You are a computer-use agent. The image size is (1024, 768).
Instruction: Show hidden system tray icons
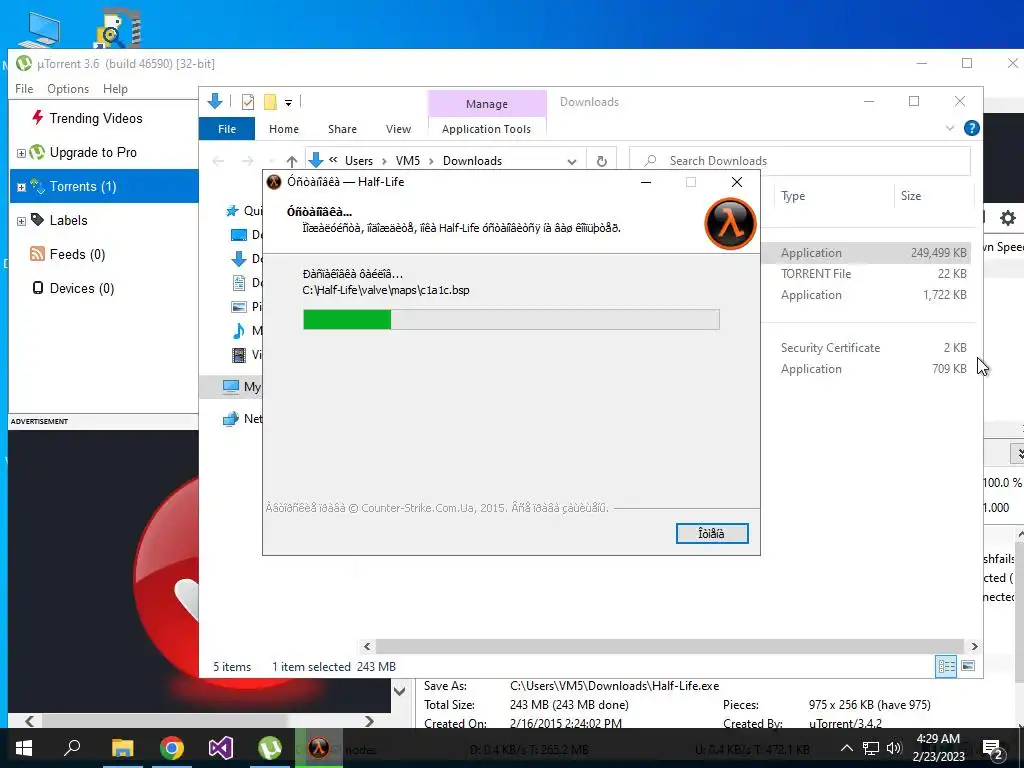coord(846,748)
